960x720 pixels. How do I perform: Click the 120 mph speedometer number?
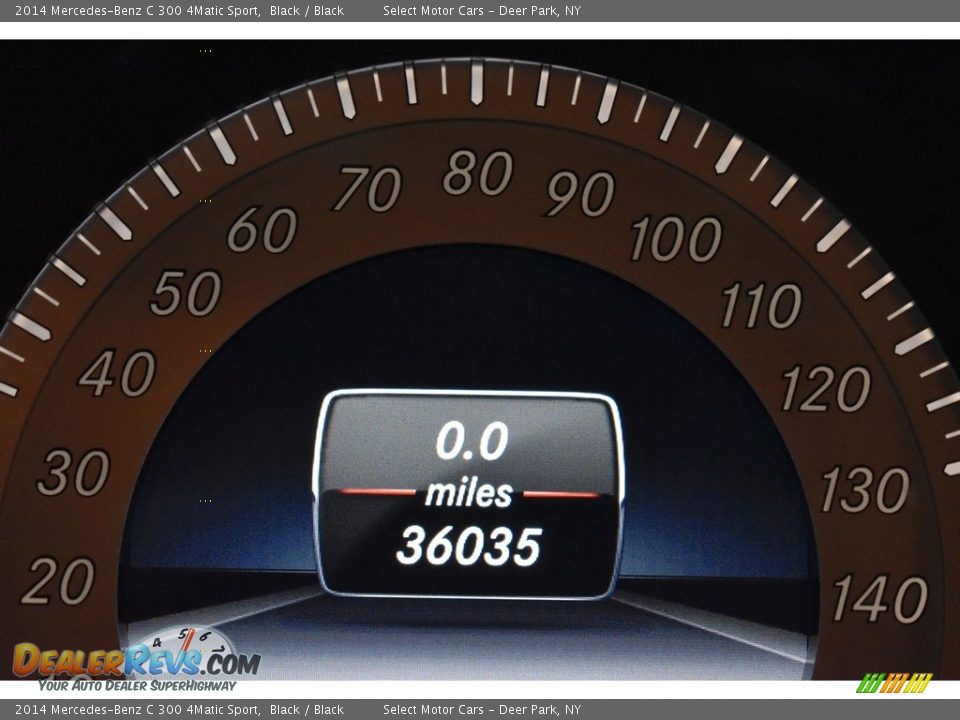[826, 388]
